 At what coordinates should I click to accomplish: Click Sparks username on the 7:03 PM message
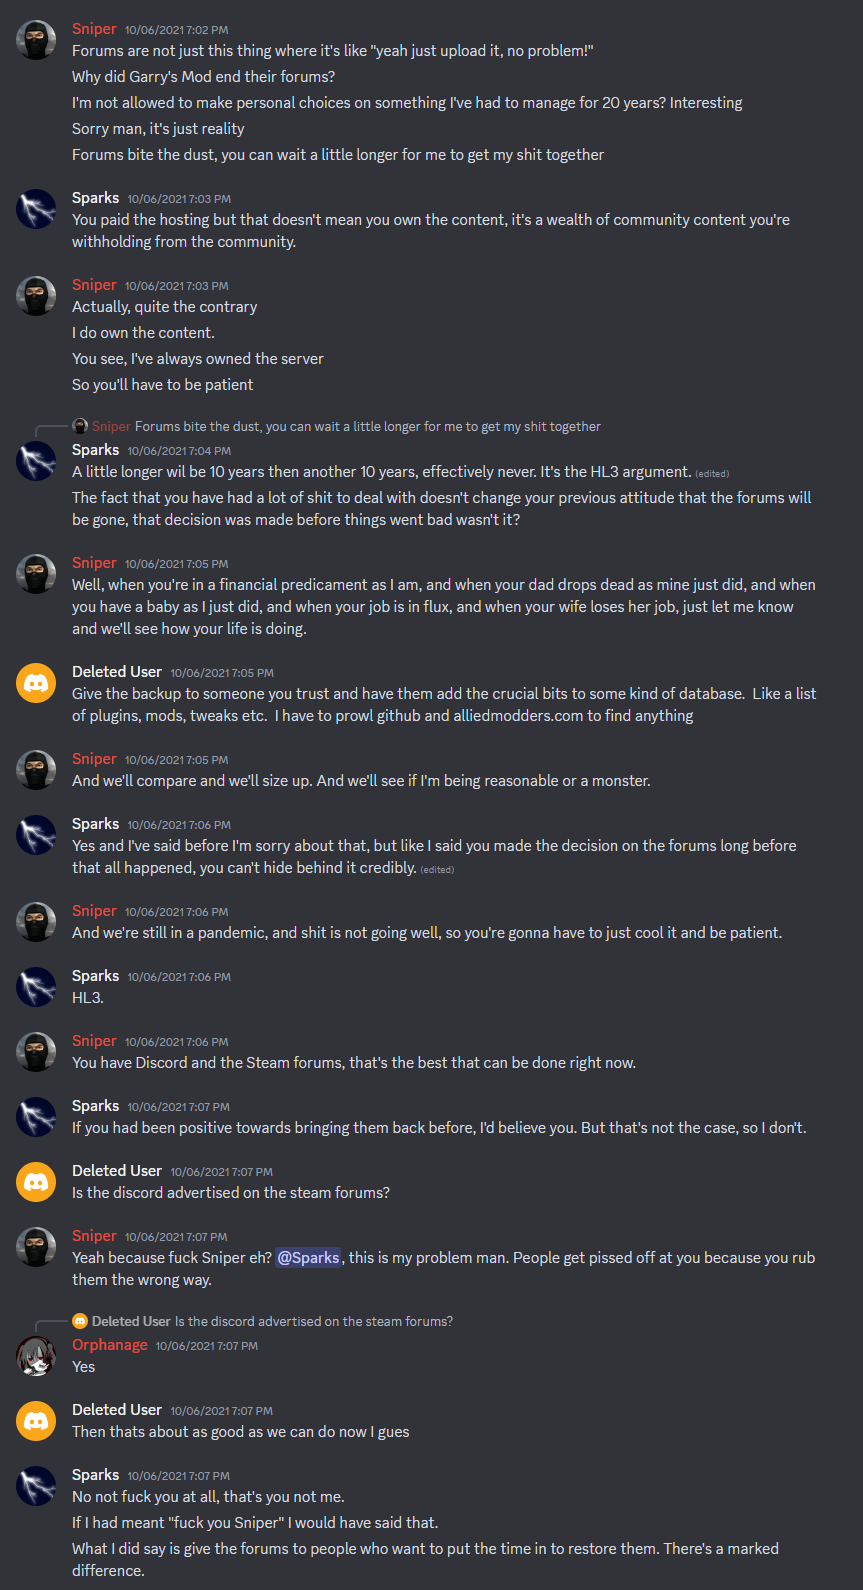95,198
